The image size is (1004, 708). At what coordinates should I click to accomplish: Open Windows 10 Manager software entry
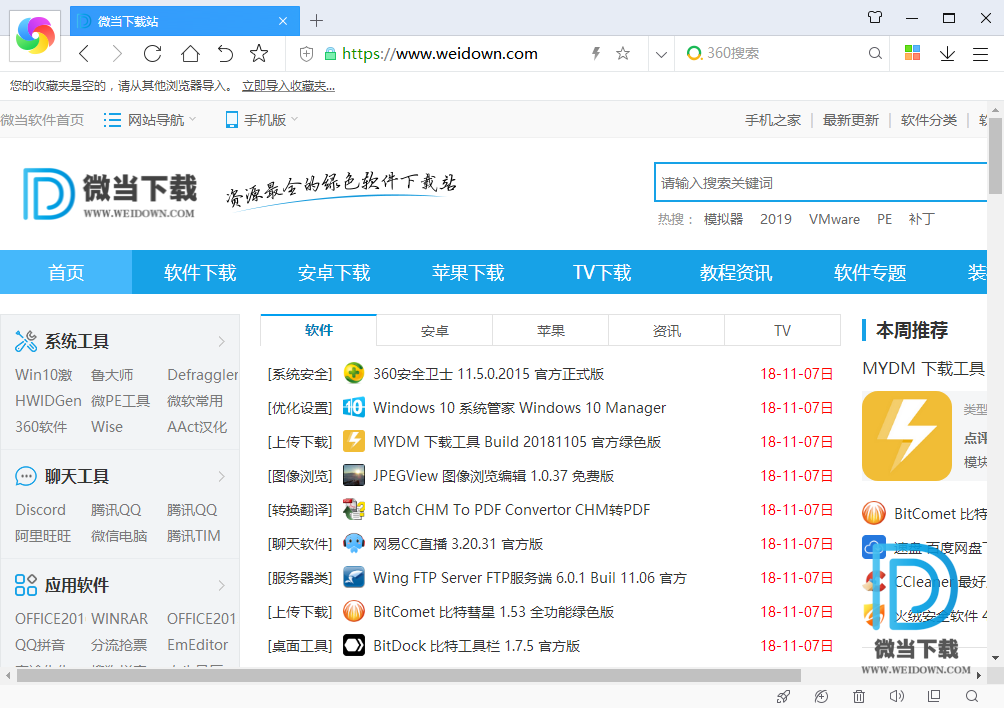click(x=519, y=408)
